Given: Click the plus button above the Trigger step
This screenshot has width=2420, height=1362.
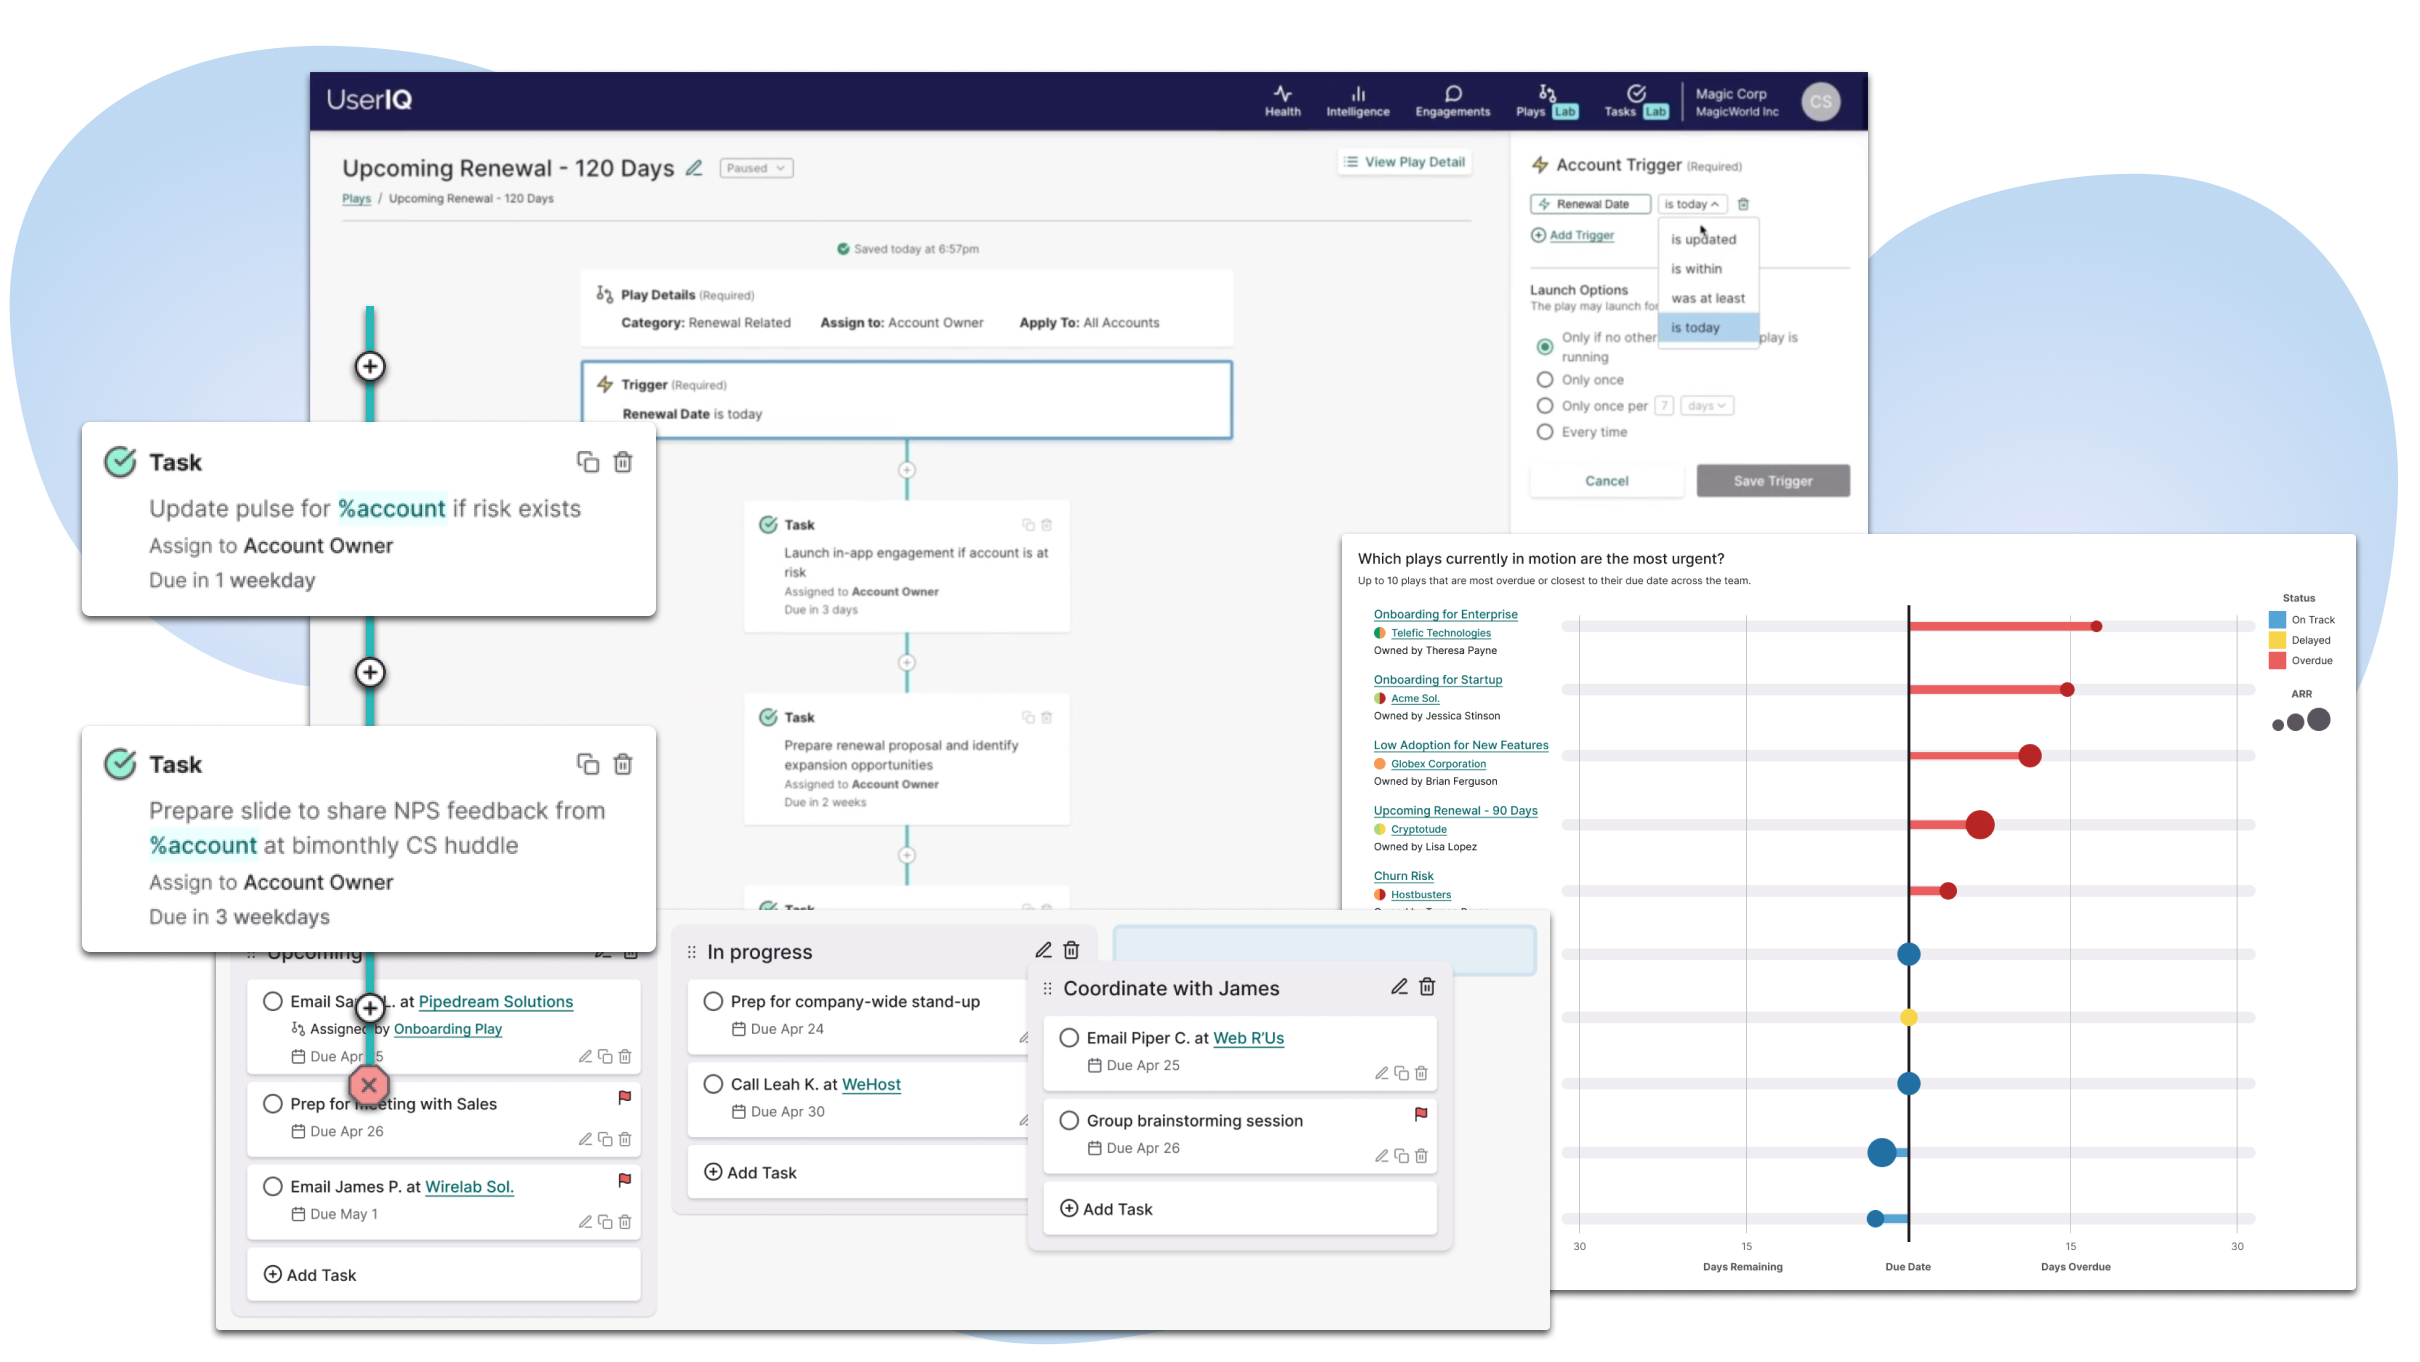Looking at the screenshot, I should 370,367.
